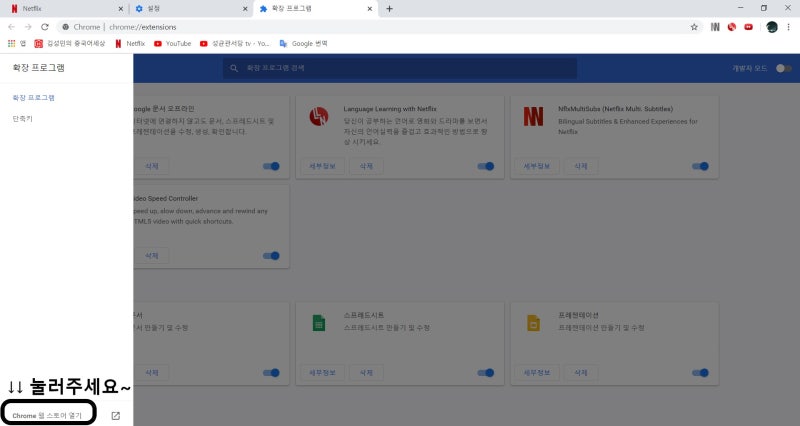Open 김성민의 중국어세상 bookmark

(x=70, y=44)
